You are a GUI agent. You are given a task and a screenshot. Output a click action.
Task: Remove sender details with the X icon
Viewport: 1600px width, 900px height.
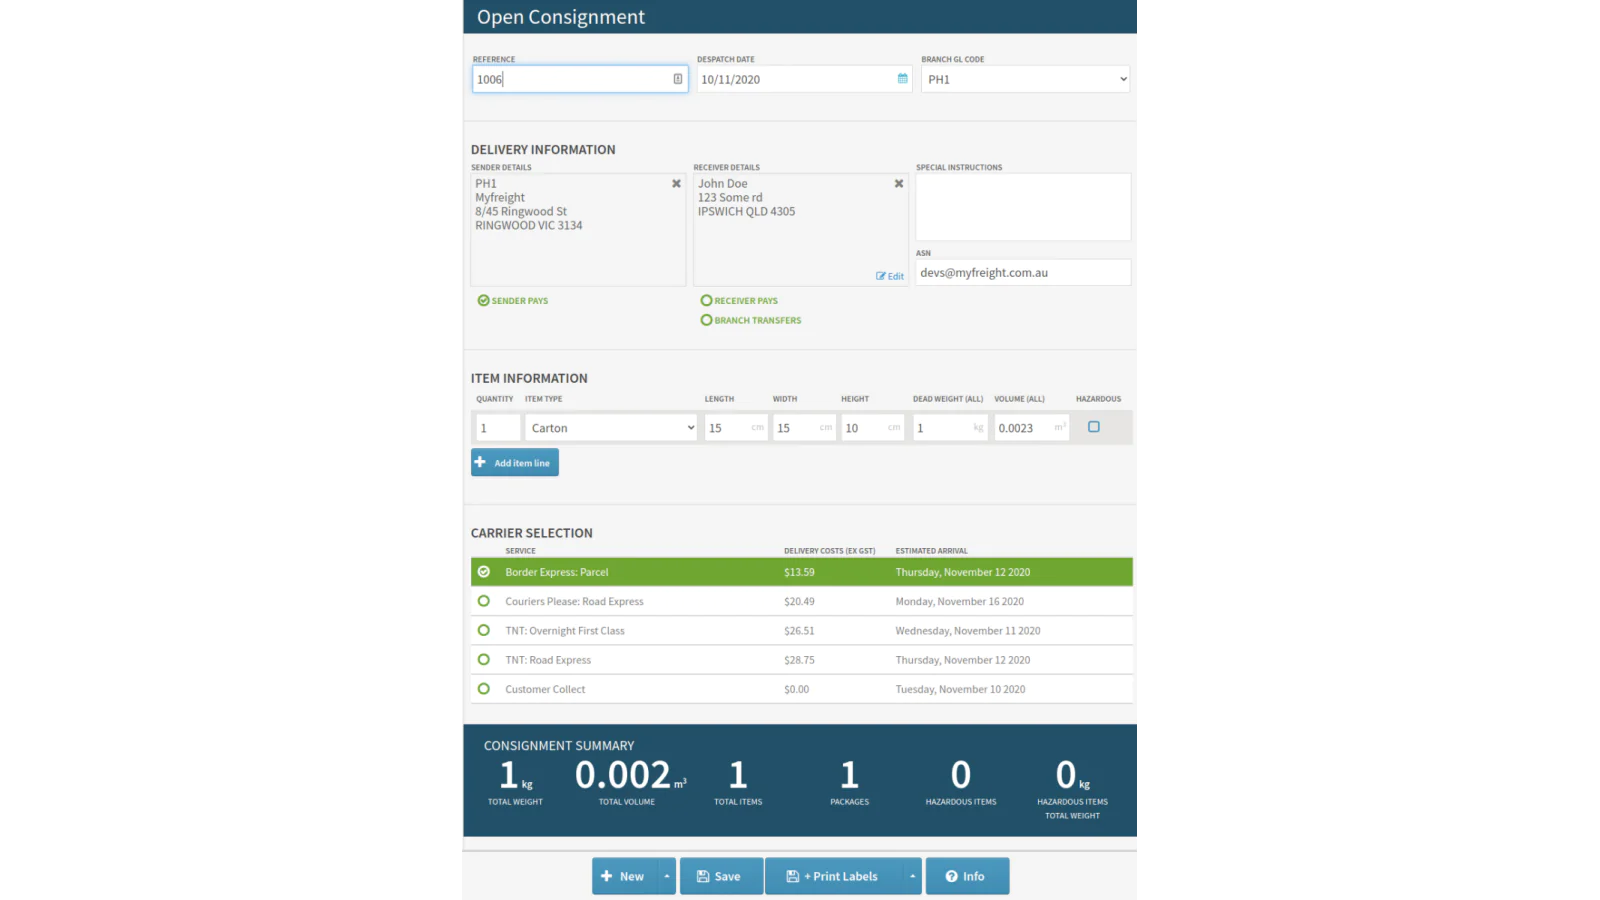click(676, 184)
